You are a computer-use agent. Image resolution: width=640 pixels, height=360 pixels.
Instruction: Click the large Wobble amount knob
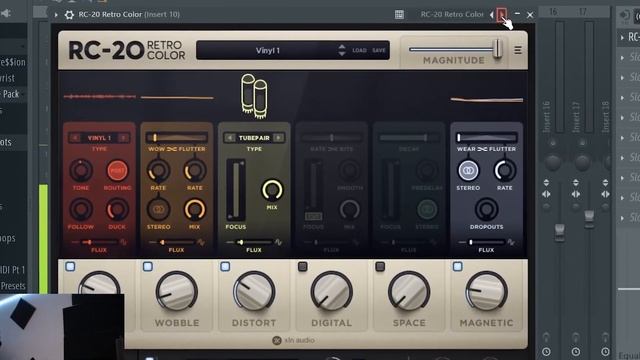[176, 291]
